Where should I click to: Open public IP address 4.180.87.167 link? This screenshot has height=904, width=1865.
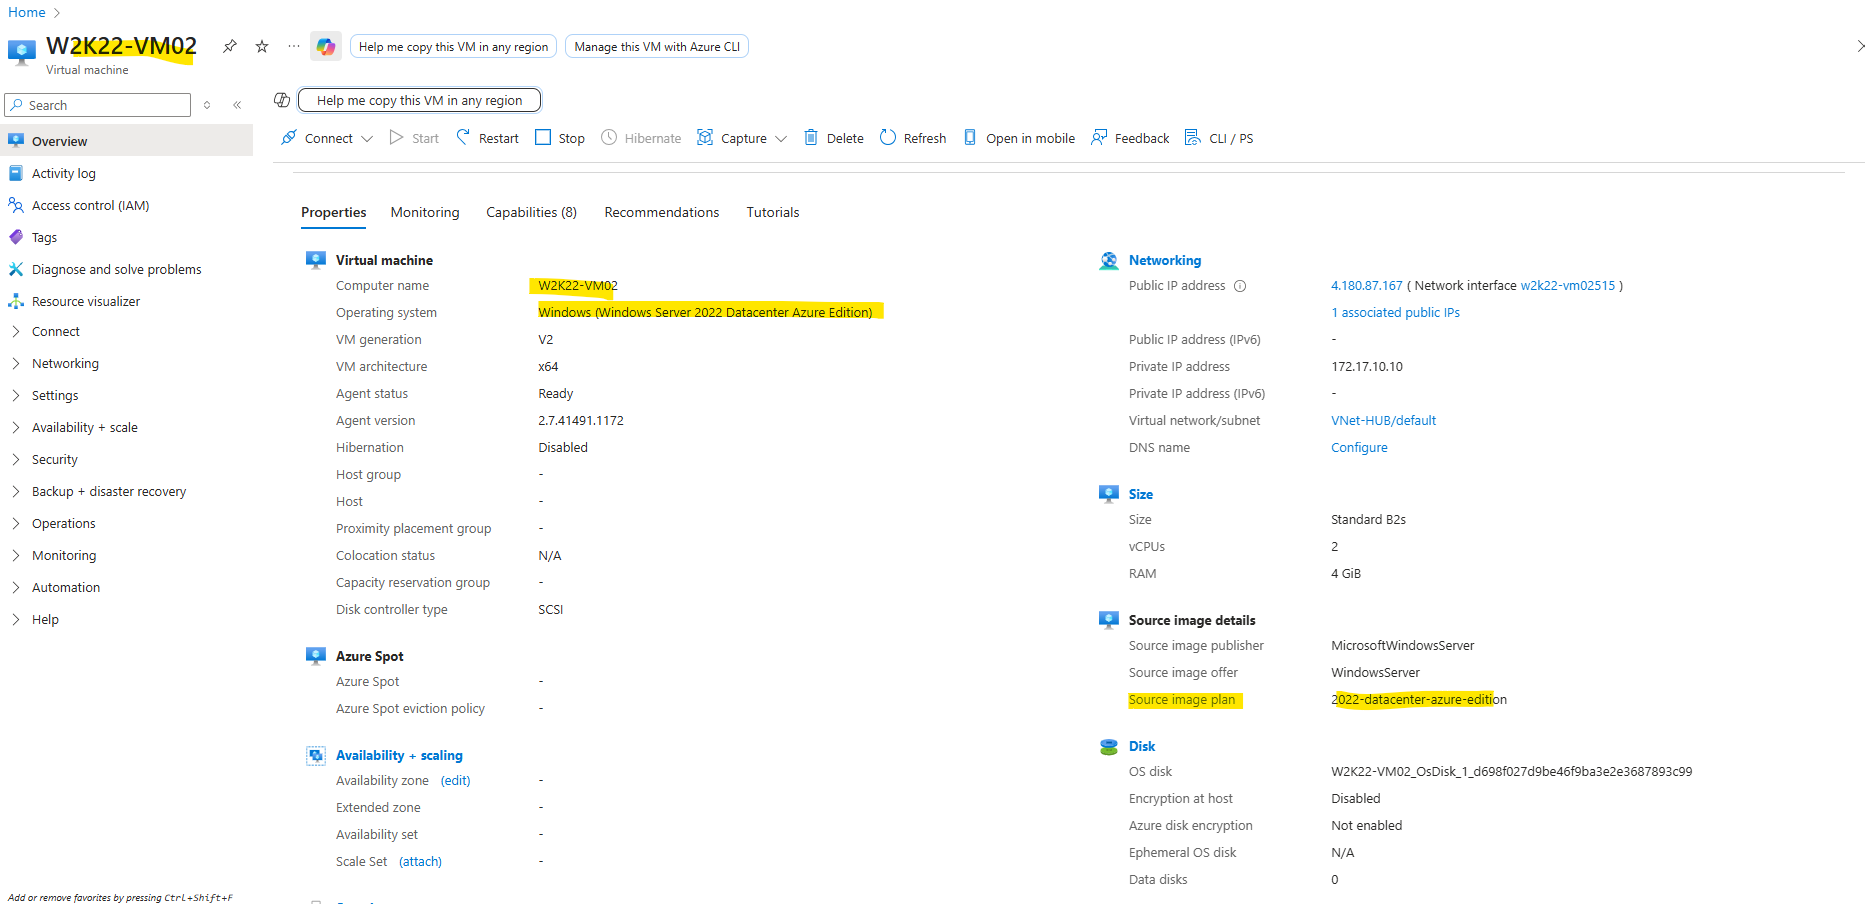1366,285
